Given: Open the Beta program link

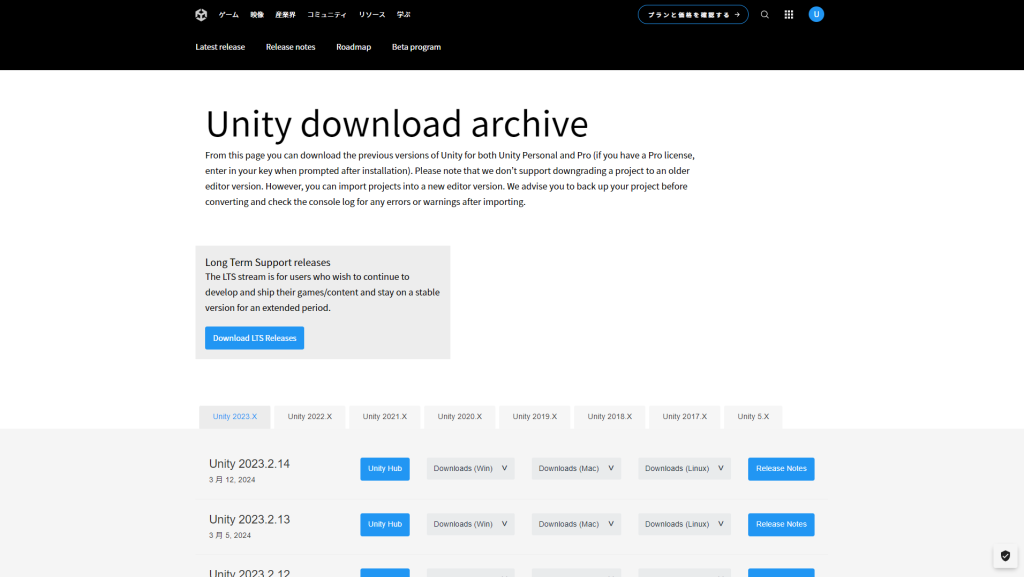Looking at the screenshot, I should click(x=416, y=47).
